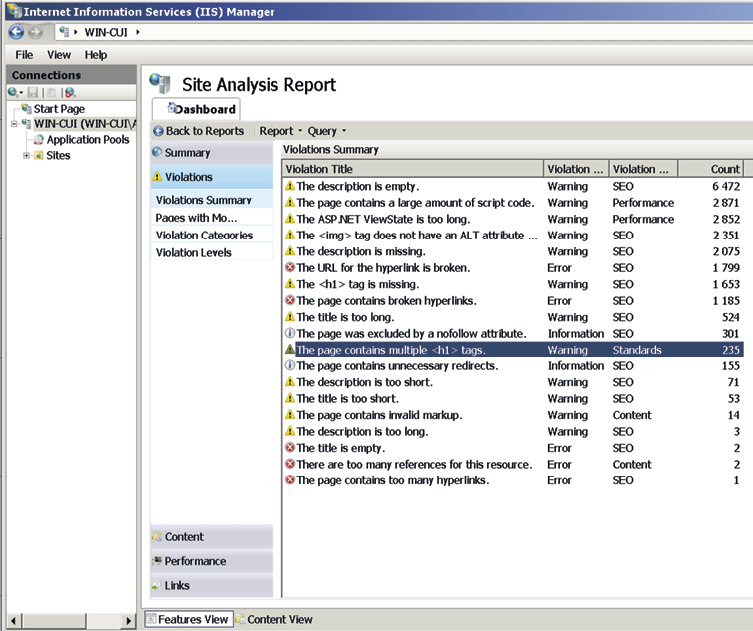
Task: Click the Site Analysis Report header icon
Action: (x=160, y=83)
